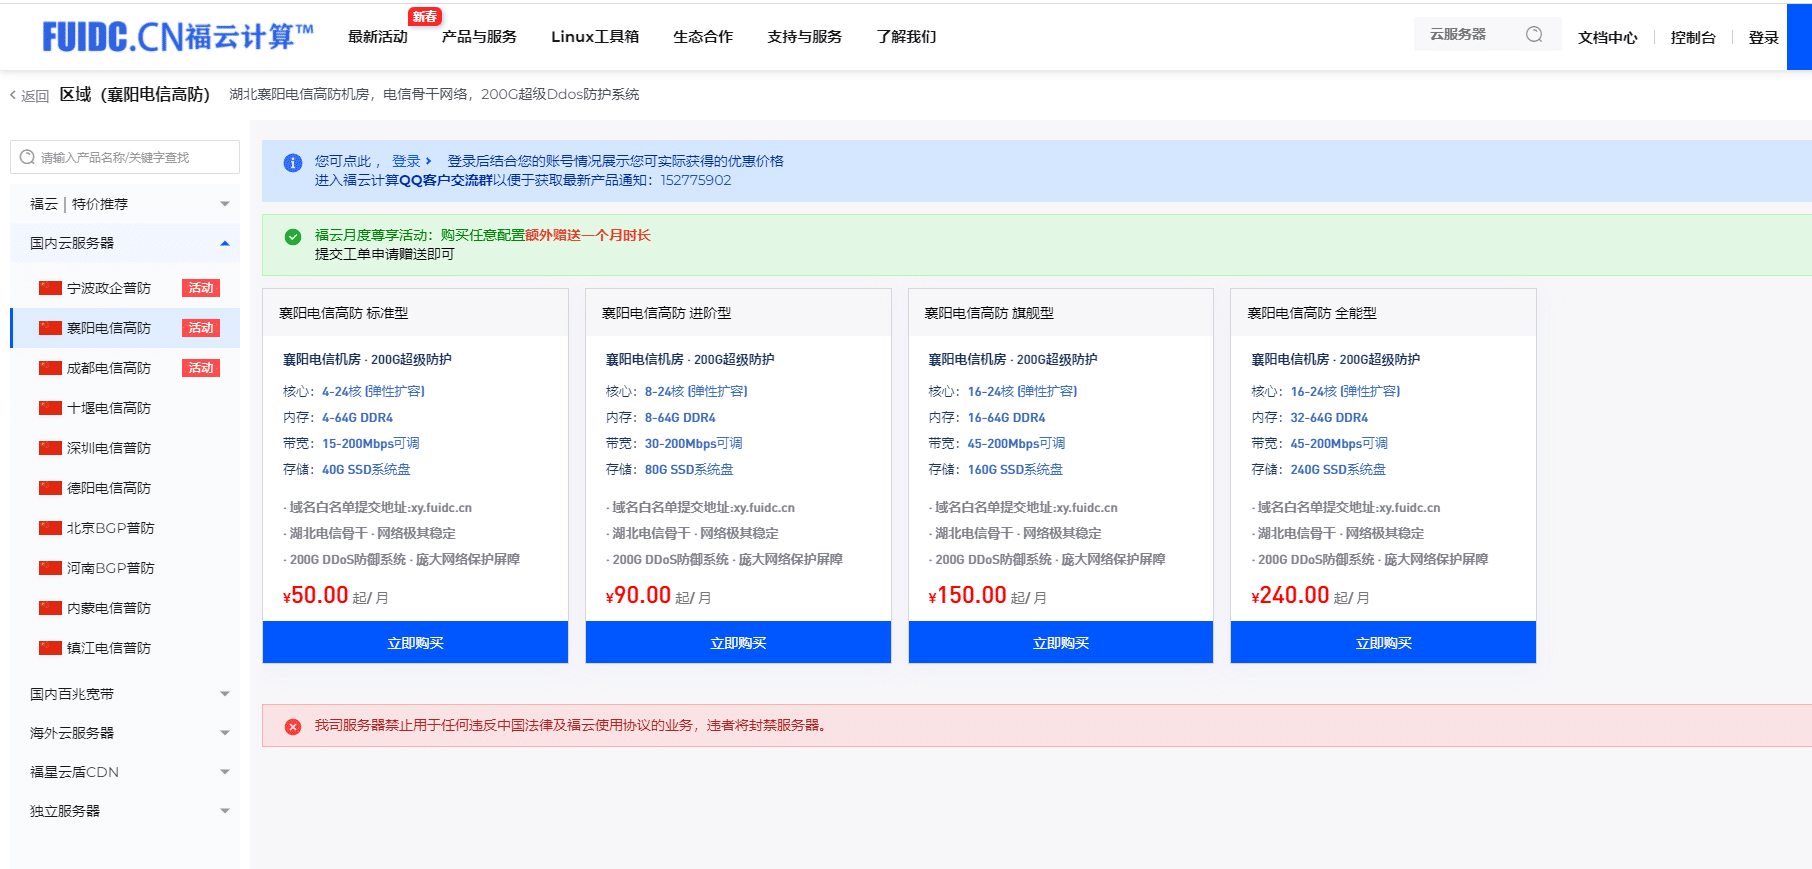Screen dimensions: 1812x869
Task: Click the green checkmark icon in promo banner
Action: pyautogui.click(x=293, y=237)
